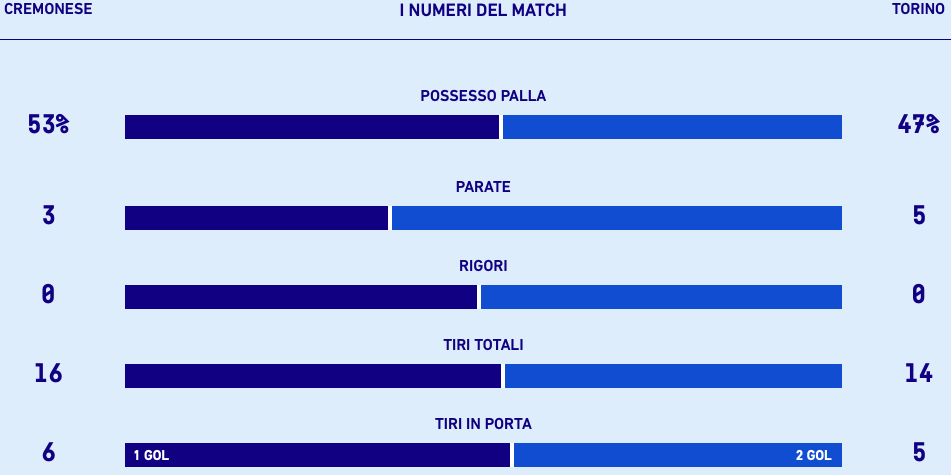
Task: Click the Possesso Palla stat label
Action: 483,96
